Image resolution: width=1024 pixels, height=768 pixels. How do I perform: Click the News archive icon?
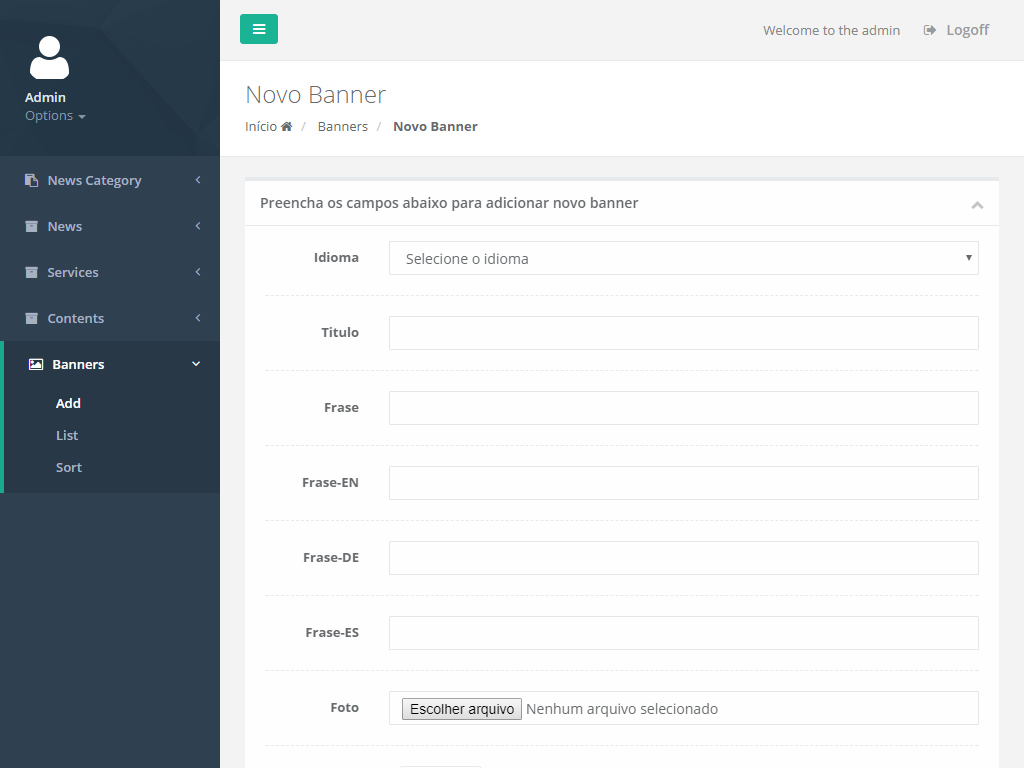(x=31, y=226)
